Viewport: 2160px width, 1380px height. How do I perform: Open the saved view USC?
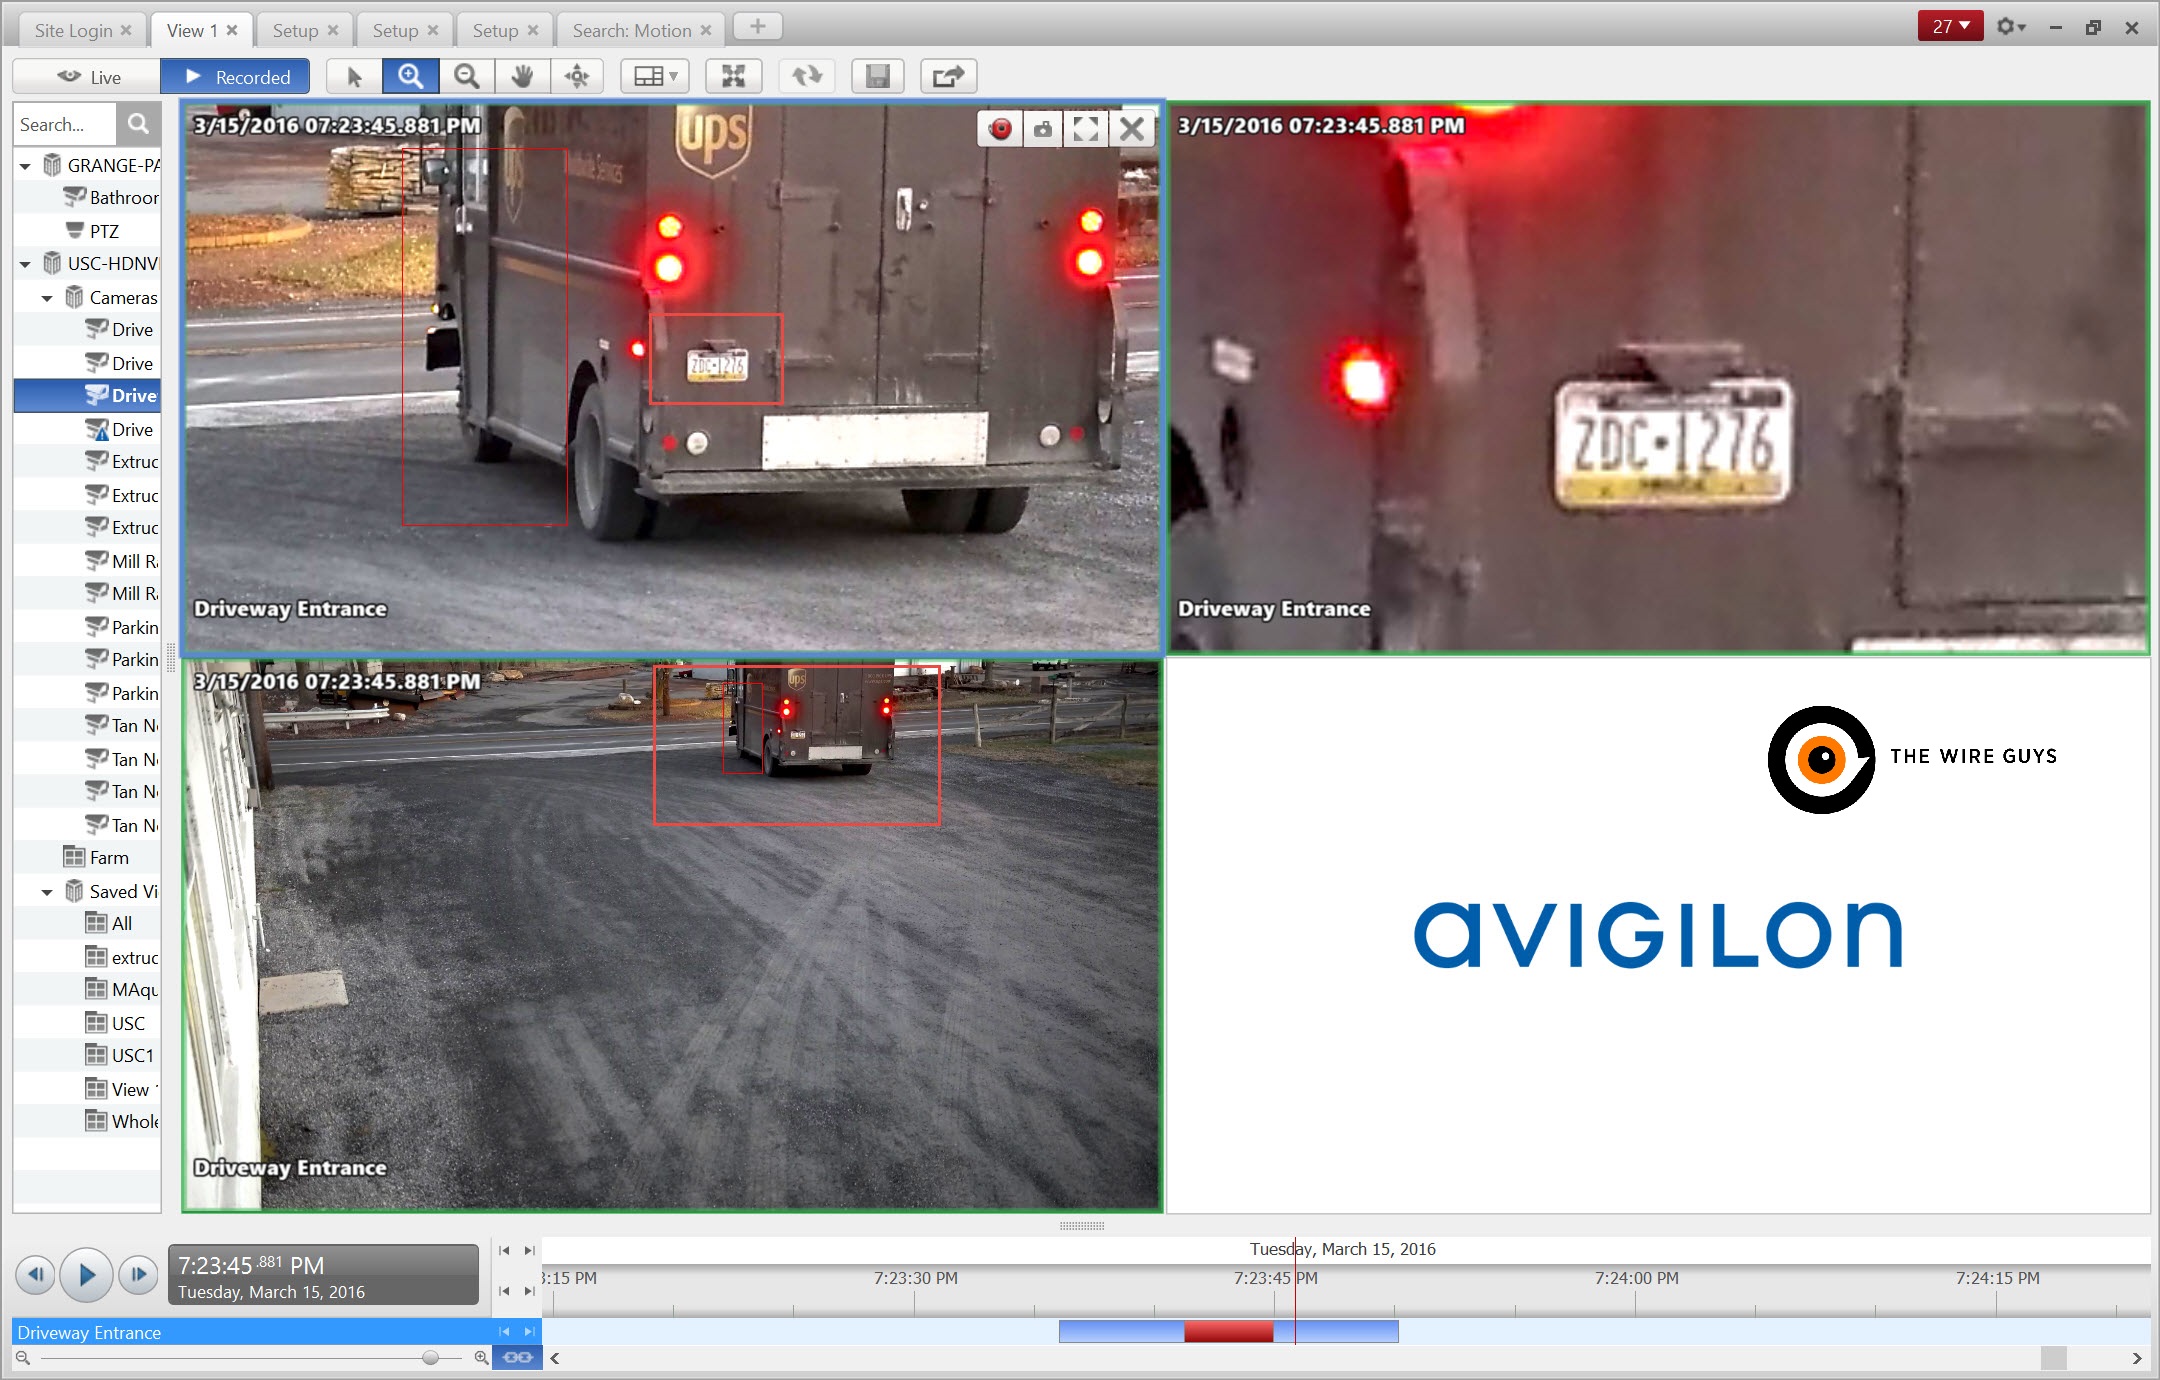[116, 1024]
